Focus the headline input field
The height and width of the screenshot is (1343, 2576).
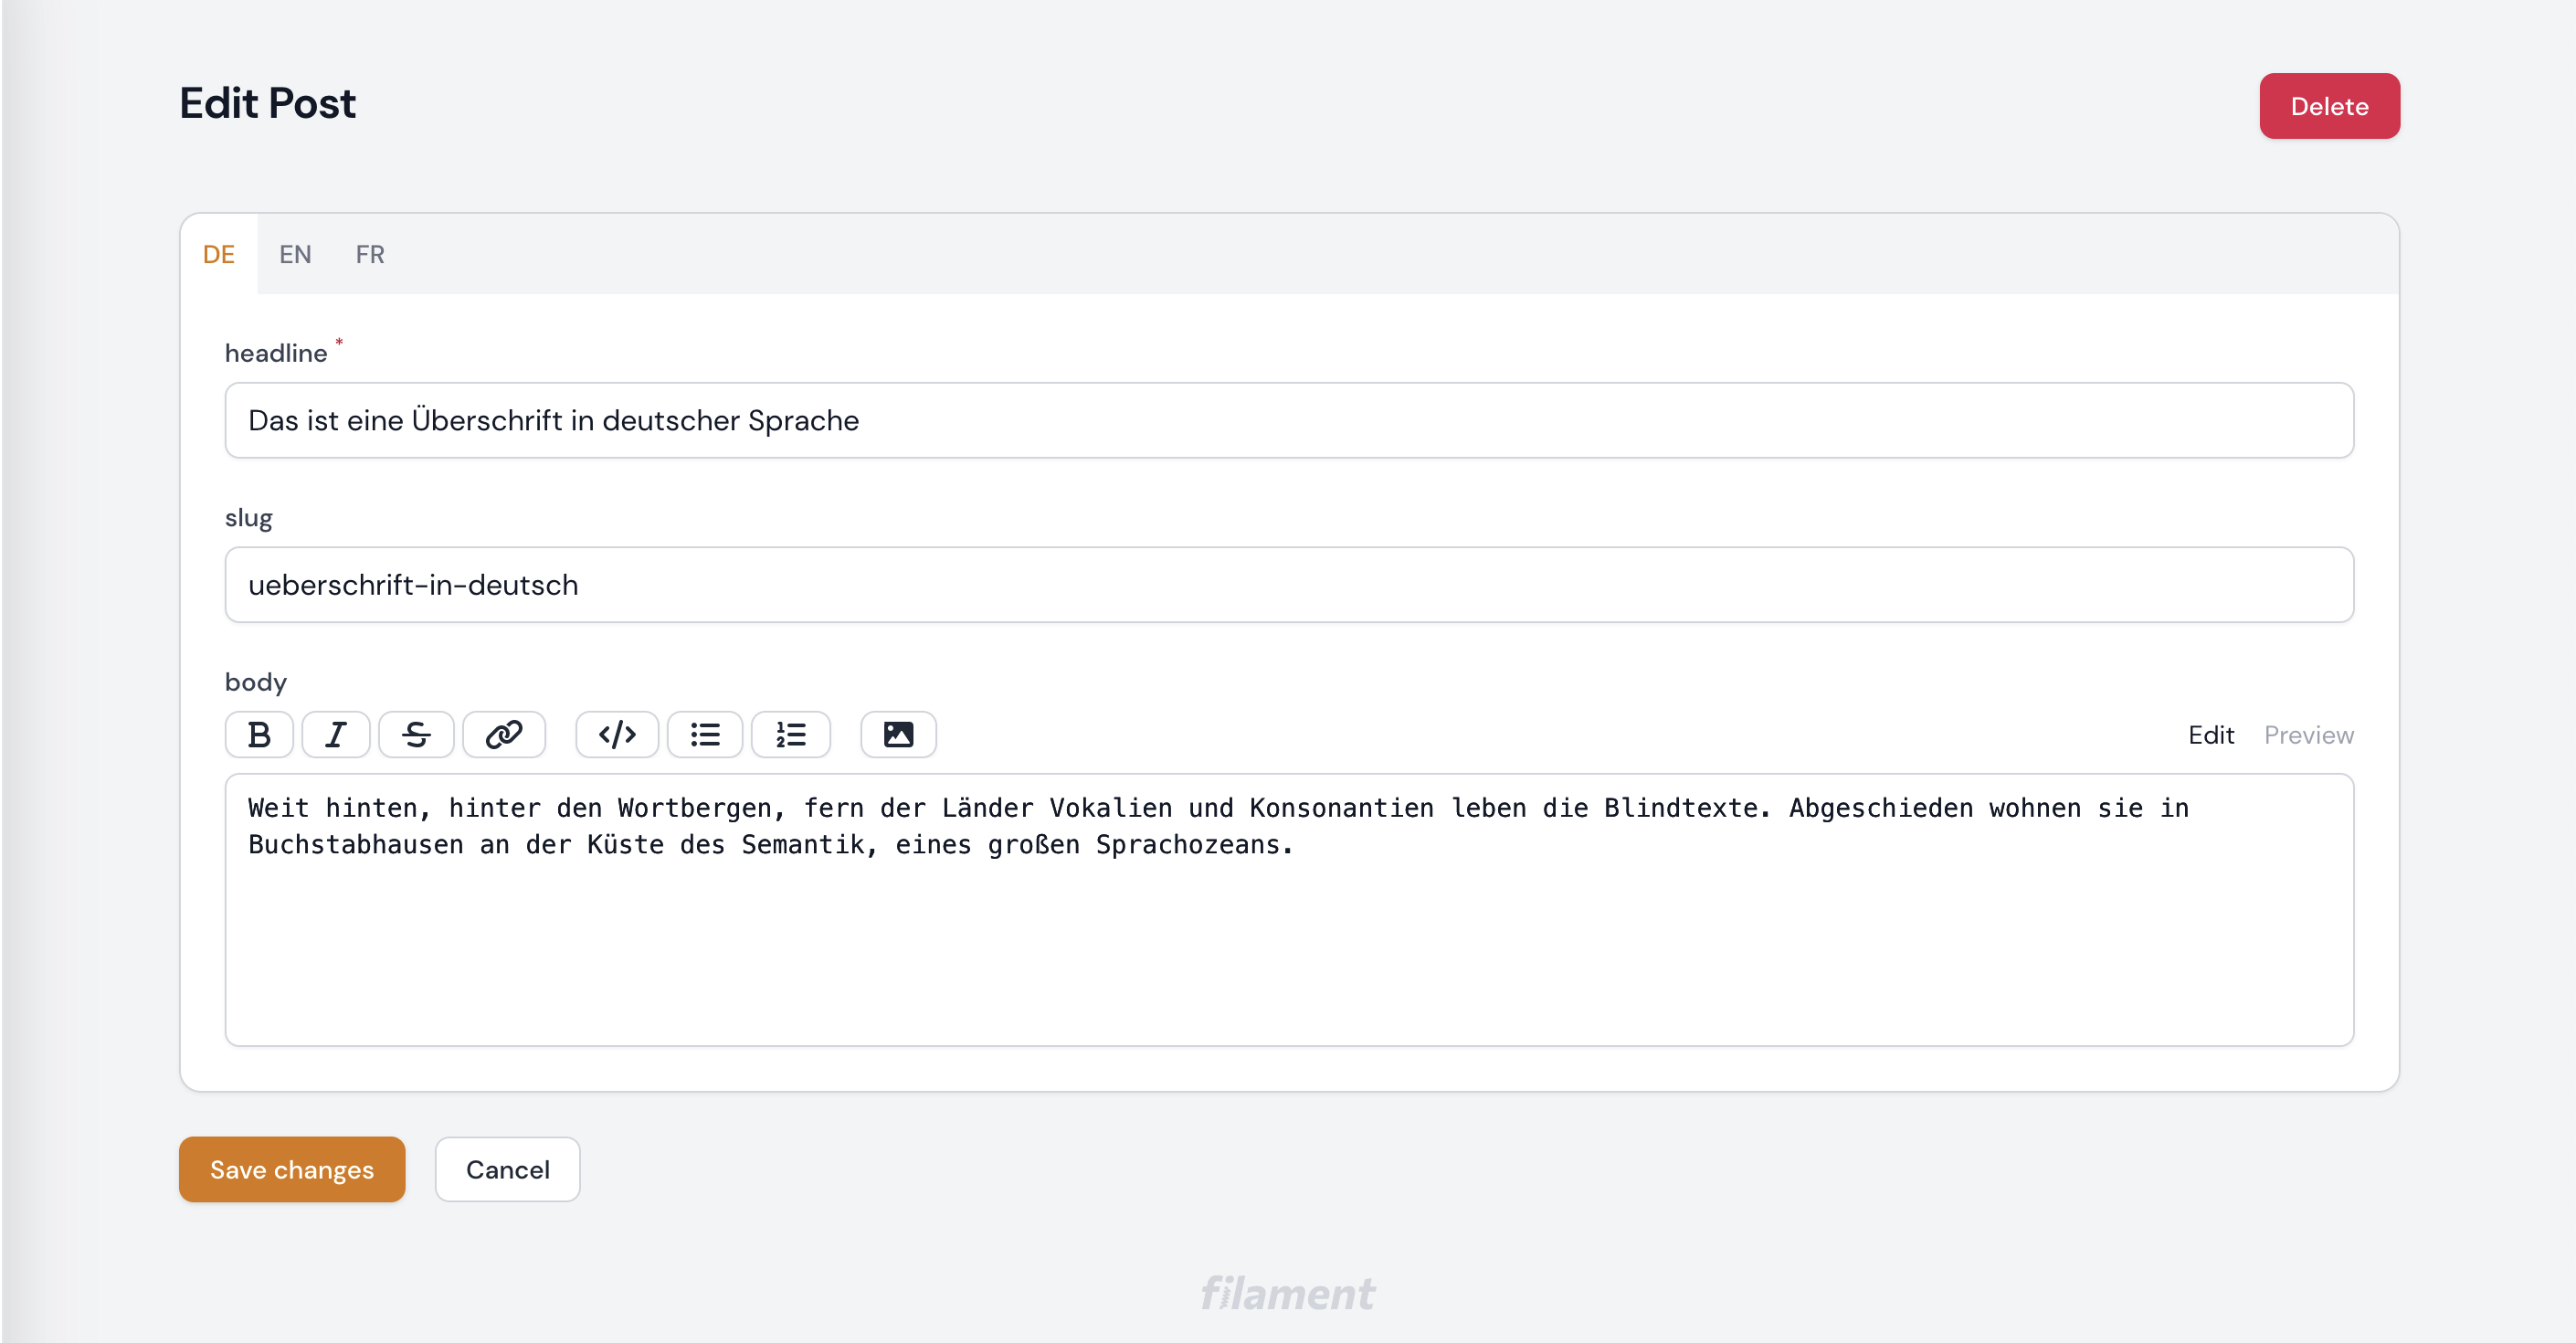(1288, 420)
